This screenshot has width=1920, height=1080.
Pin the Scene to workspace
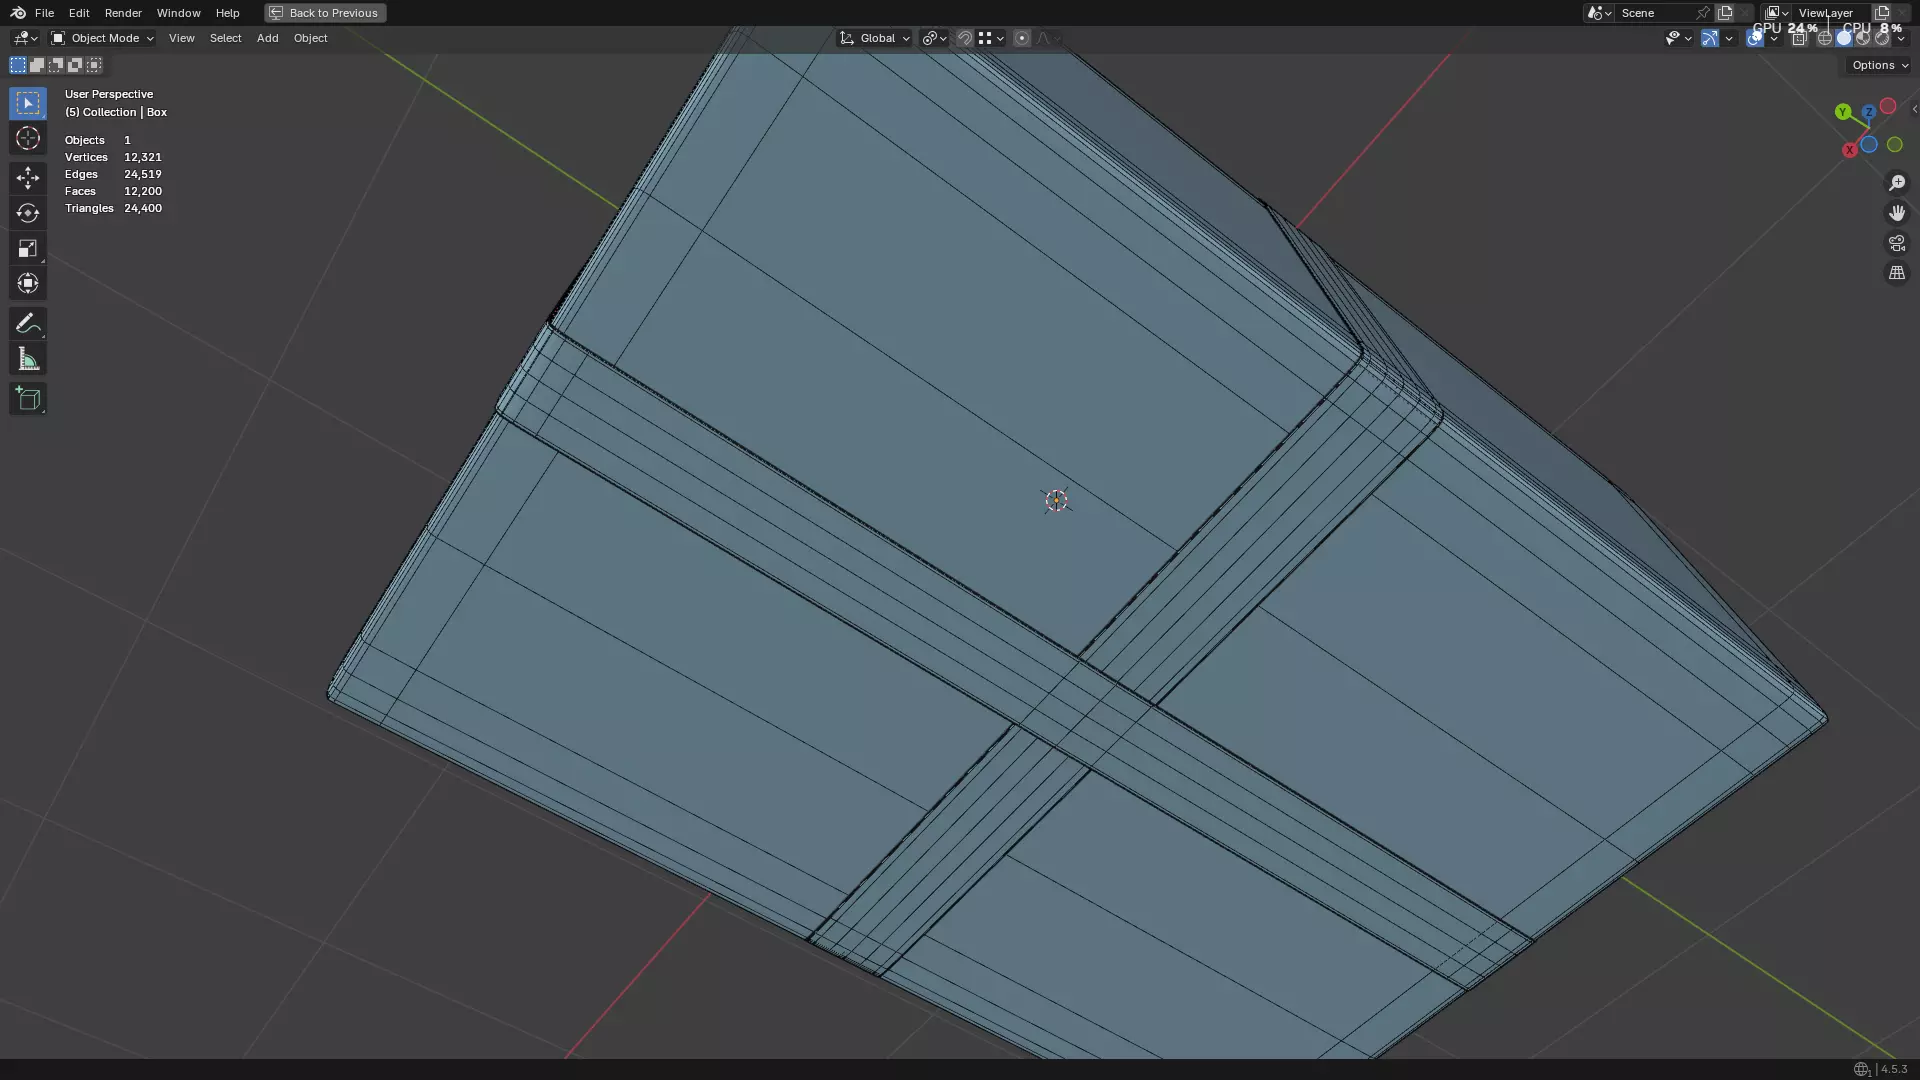[x=1703, y=13]
